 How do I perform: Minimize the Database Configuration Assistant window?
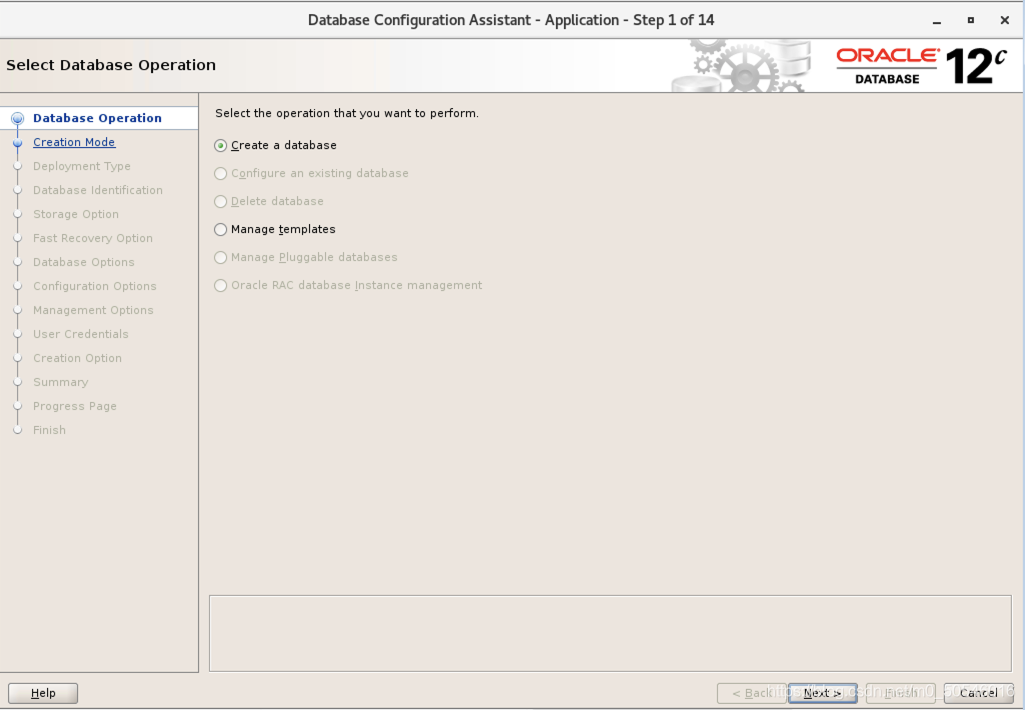[937, 21]
